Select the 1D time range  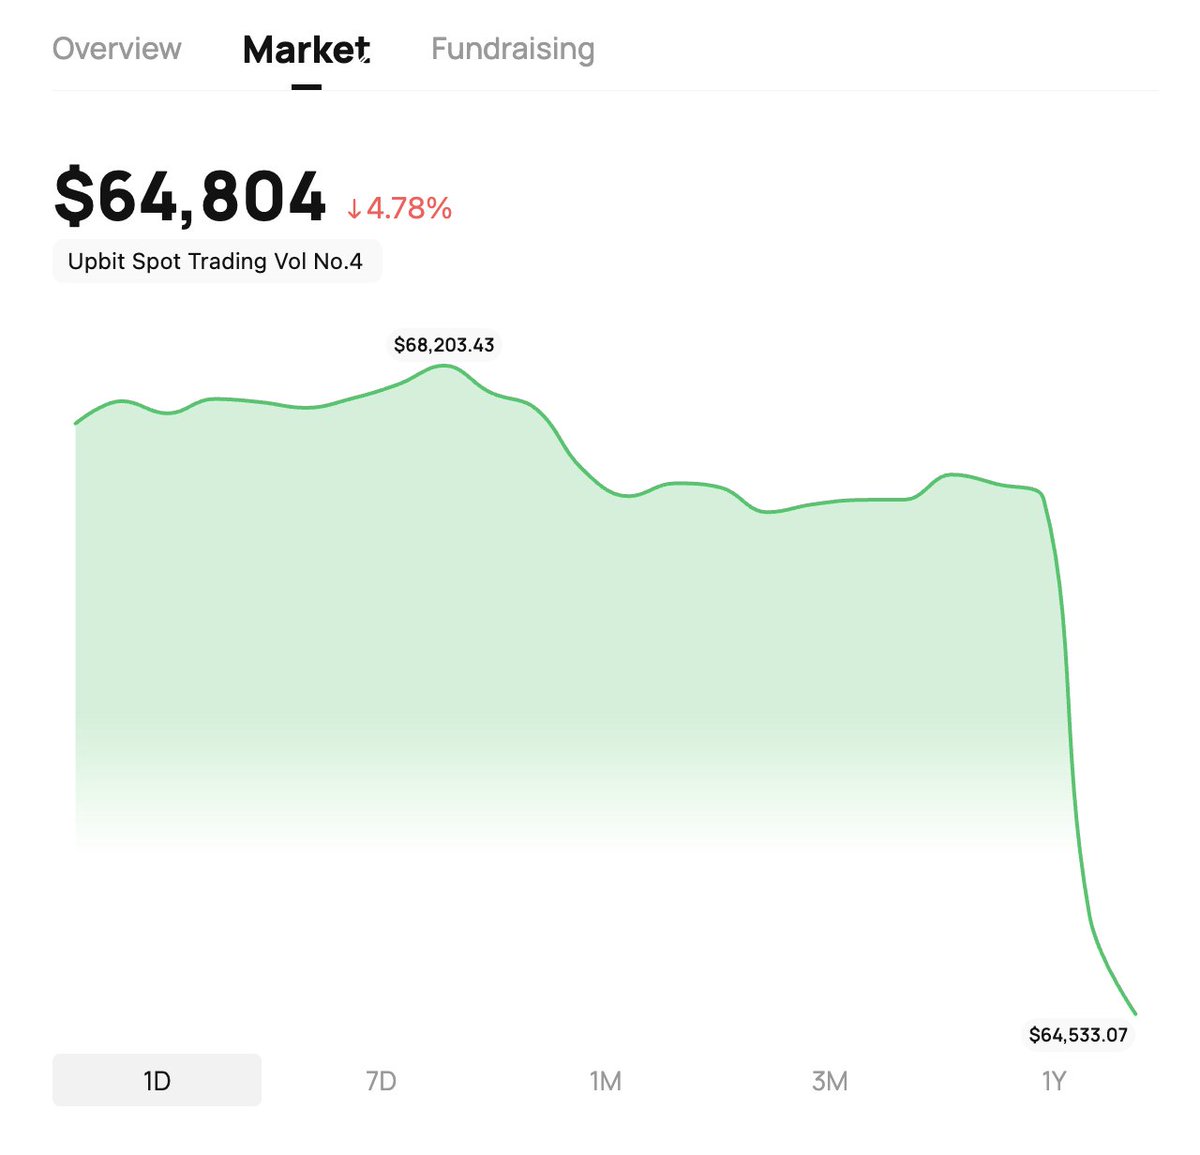[157, 1081]
